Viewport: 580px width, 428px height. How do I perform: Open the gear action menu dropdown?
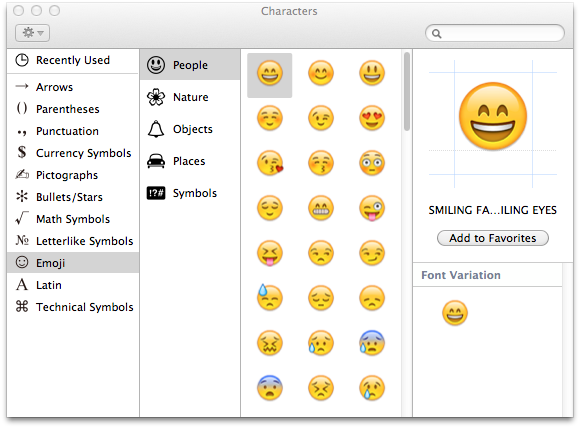33,33
